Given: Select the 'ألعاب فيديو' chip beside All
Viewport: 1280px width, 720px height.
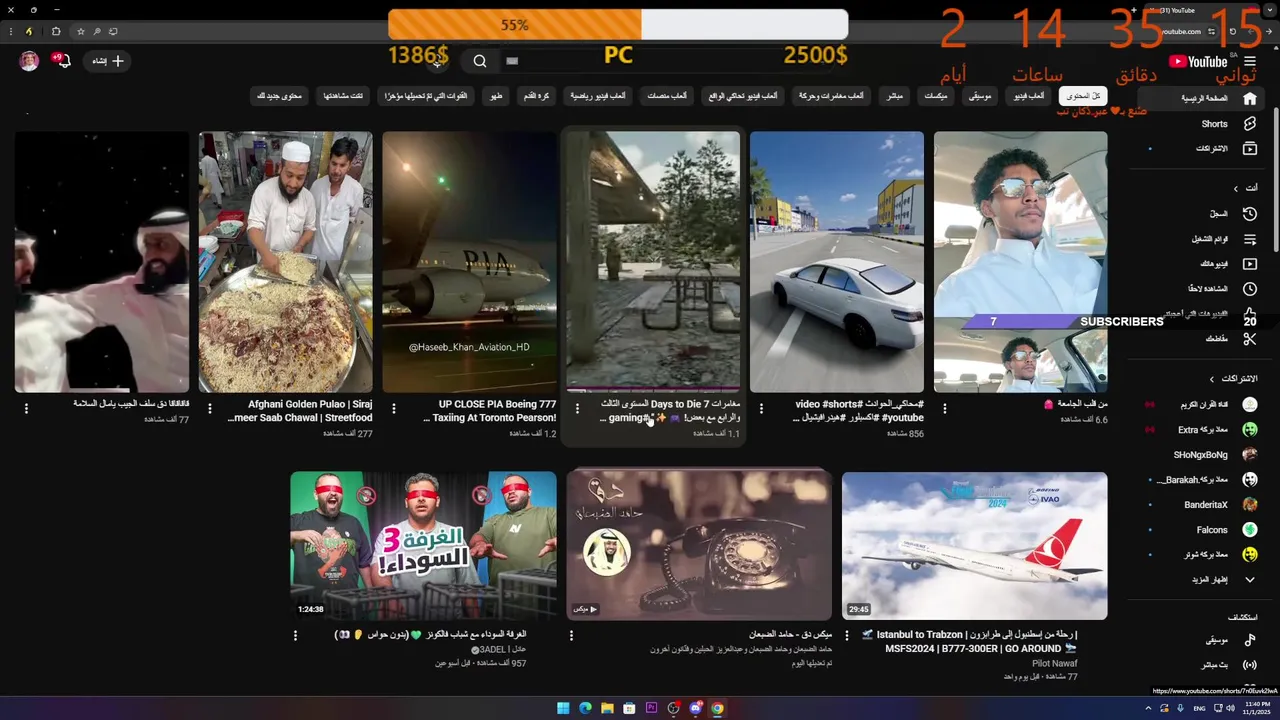Looking at the screenshot, I should click(x=1029, y=96).
